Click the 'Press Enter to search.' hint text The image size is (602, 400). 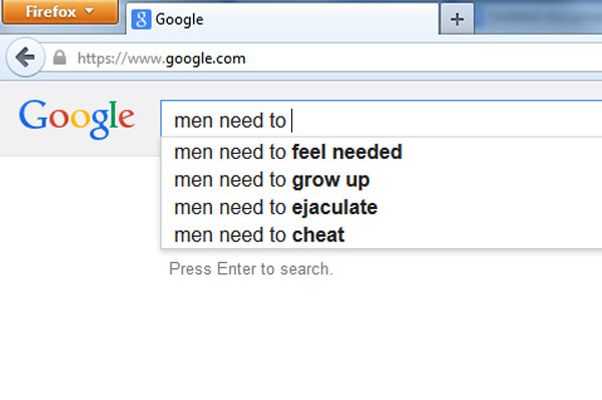coord(251,269)
